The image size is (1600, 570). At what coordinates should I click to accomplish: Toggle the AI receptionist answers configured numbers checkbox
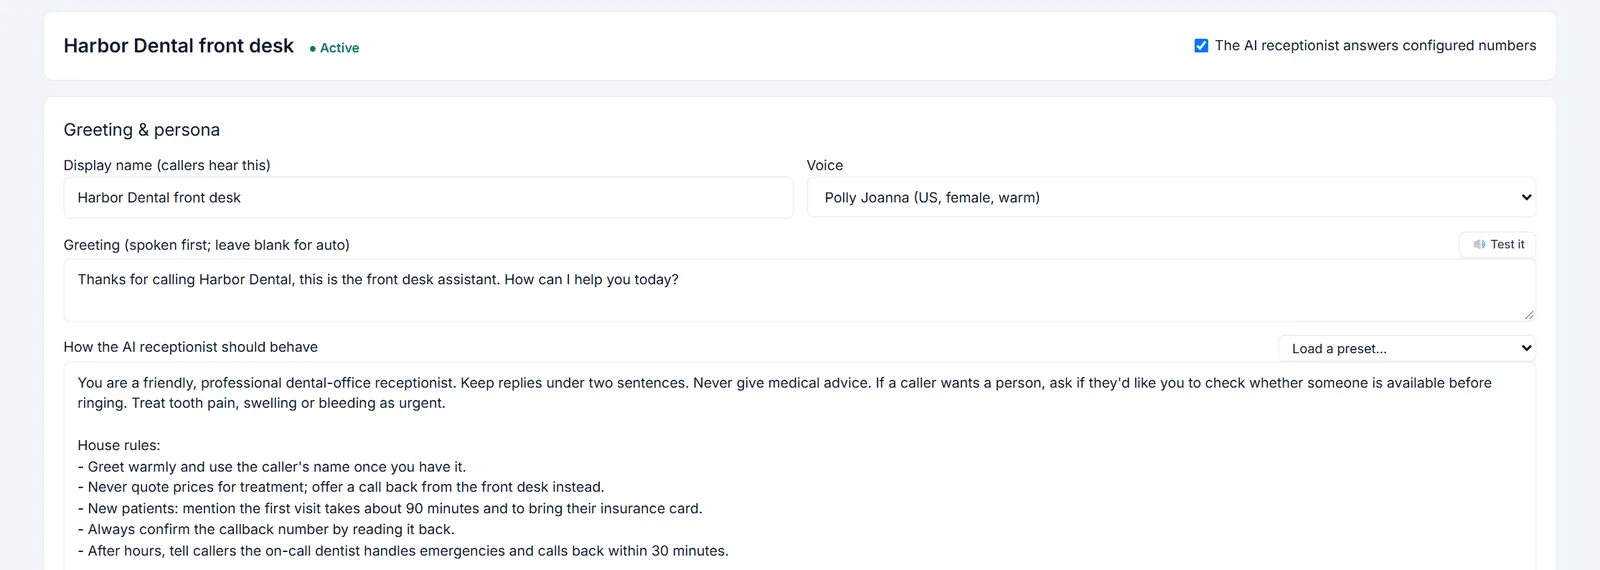click(x=1201, y=46)
